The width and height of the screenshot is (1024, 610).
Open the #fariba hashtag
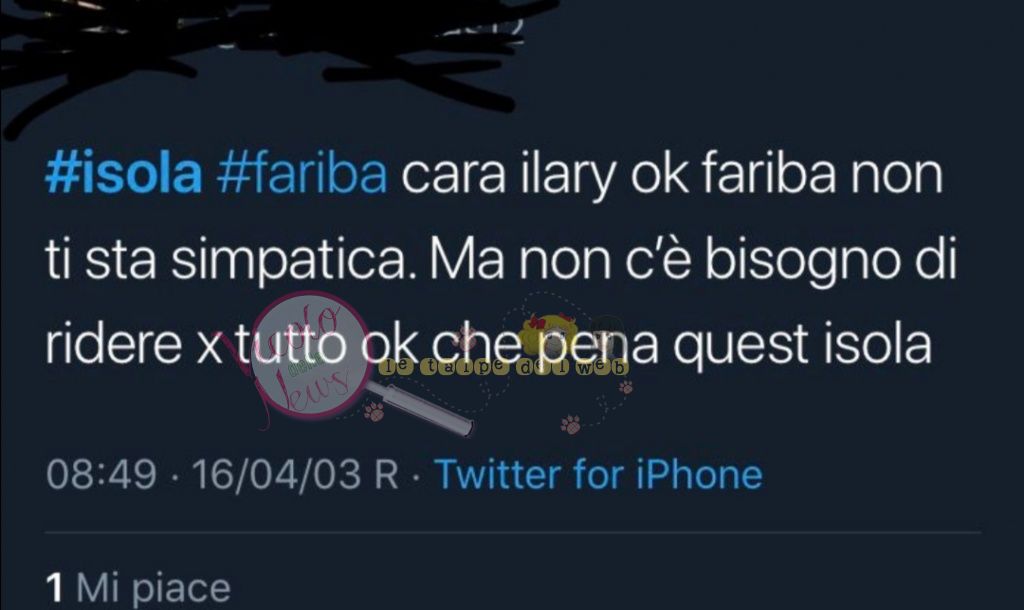click(x=302, y=174)
